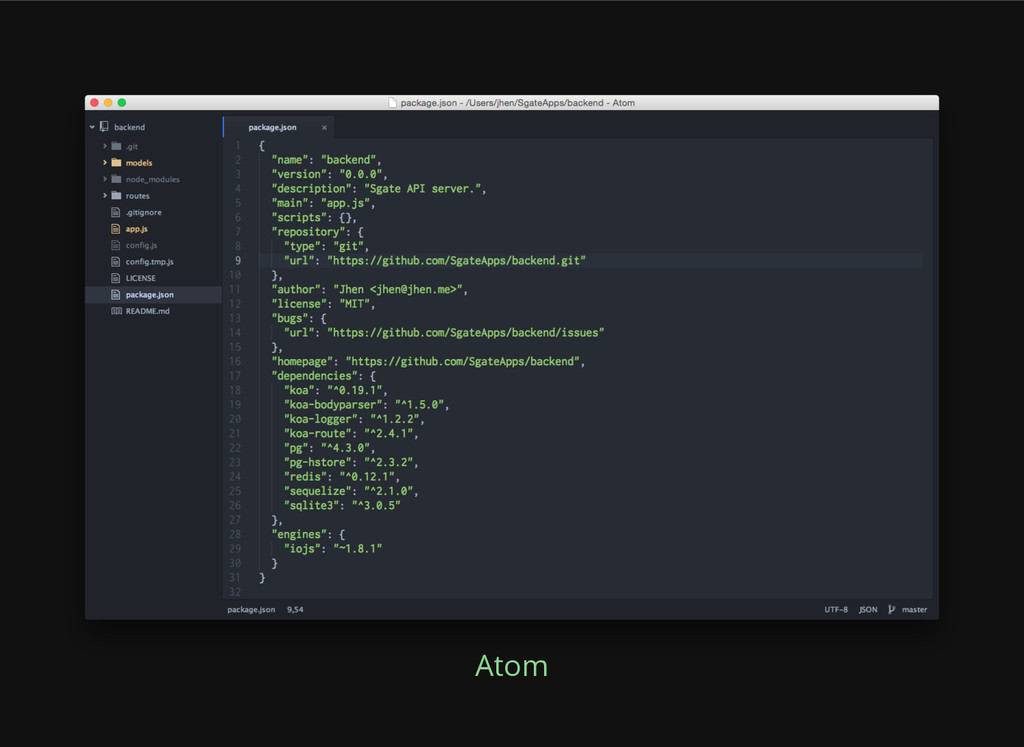Open the JSON grammar selector
The height and width of the screenshot is (747, 1024).
[x=868, y=609]
